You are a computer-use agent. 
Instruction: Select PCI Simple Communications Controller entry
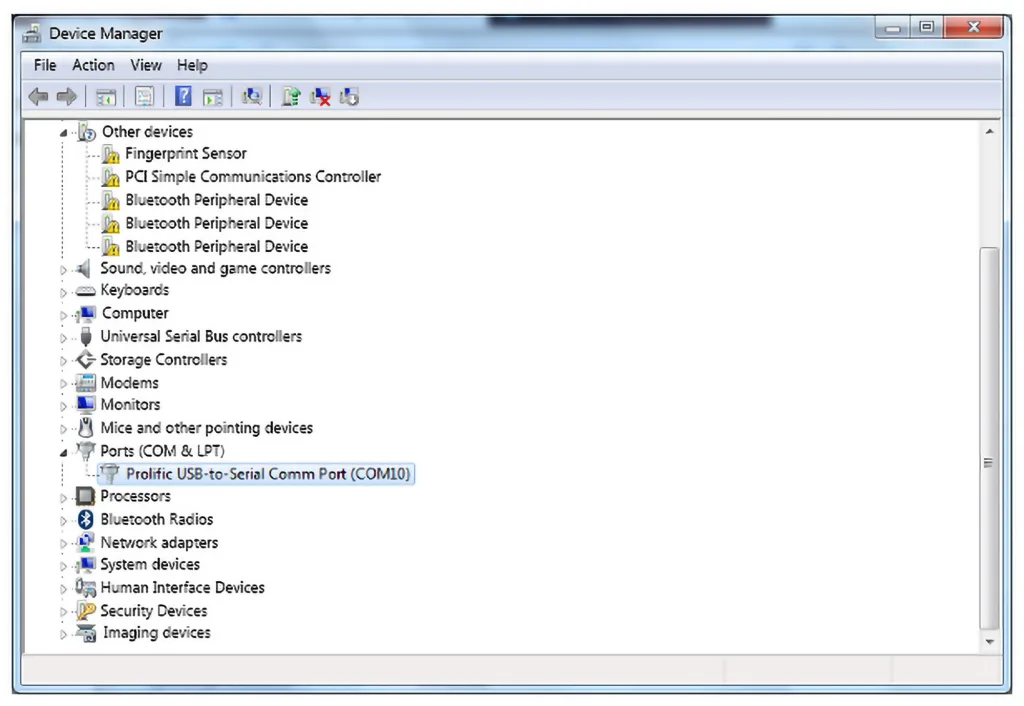[x=252, y=177]
